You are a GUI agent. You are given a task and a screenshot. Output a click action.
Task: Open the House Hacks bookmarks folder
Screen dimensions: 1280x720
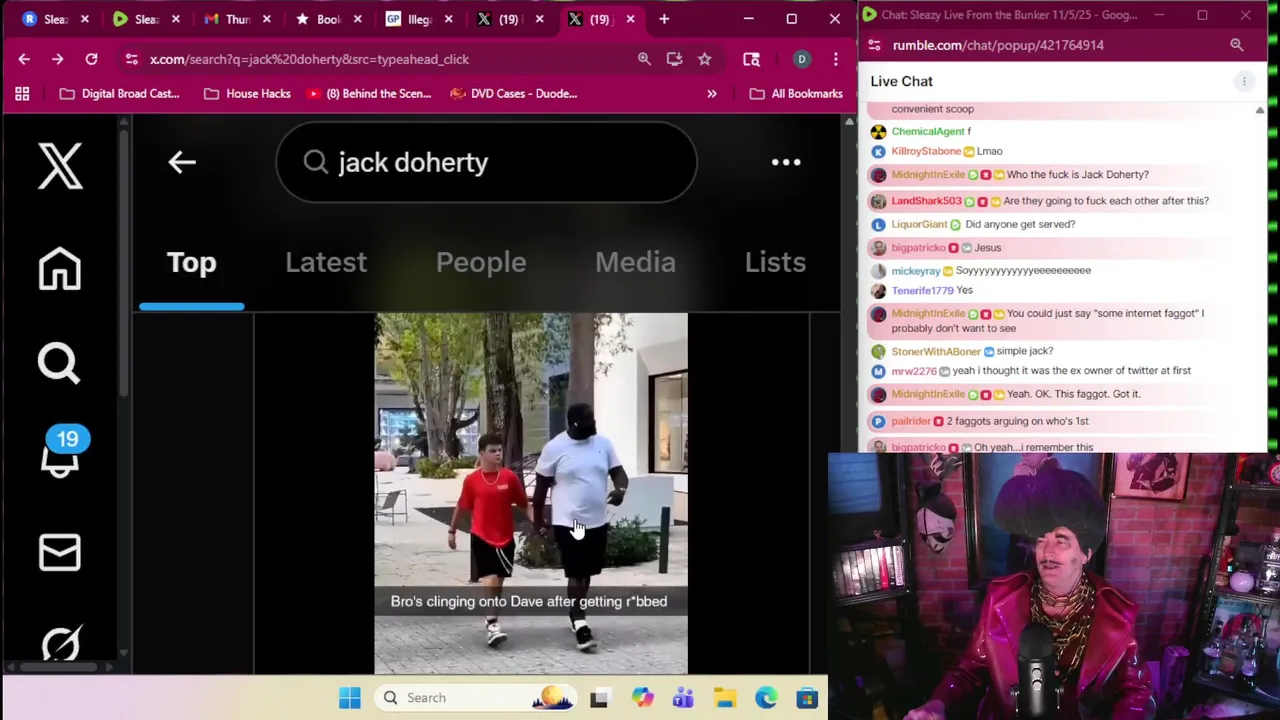(x=247, y=94)
